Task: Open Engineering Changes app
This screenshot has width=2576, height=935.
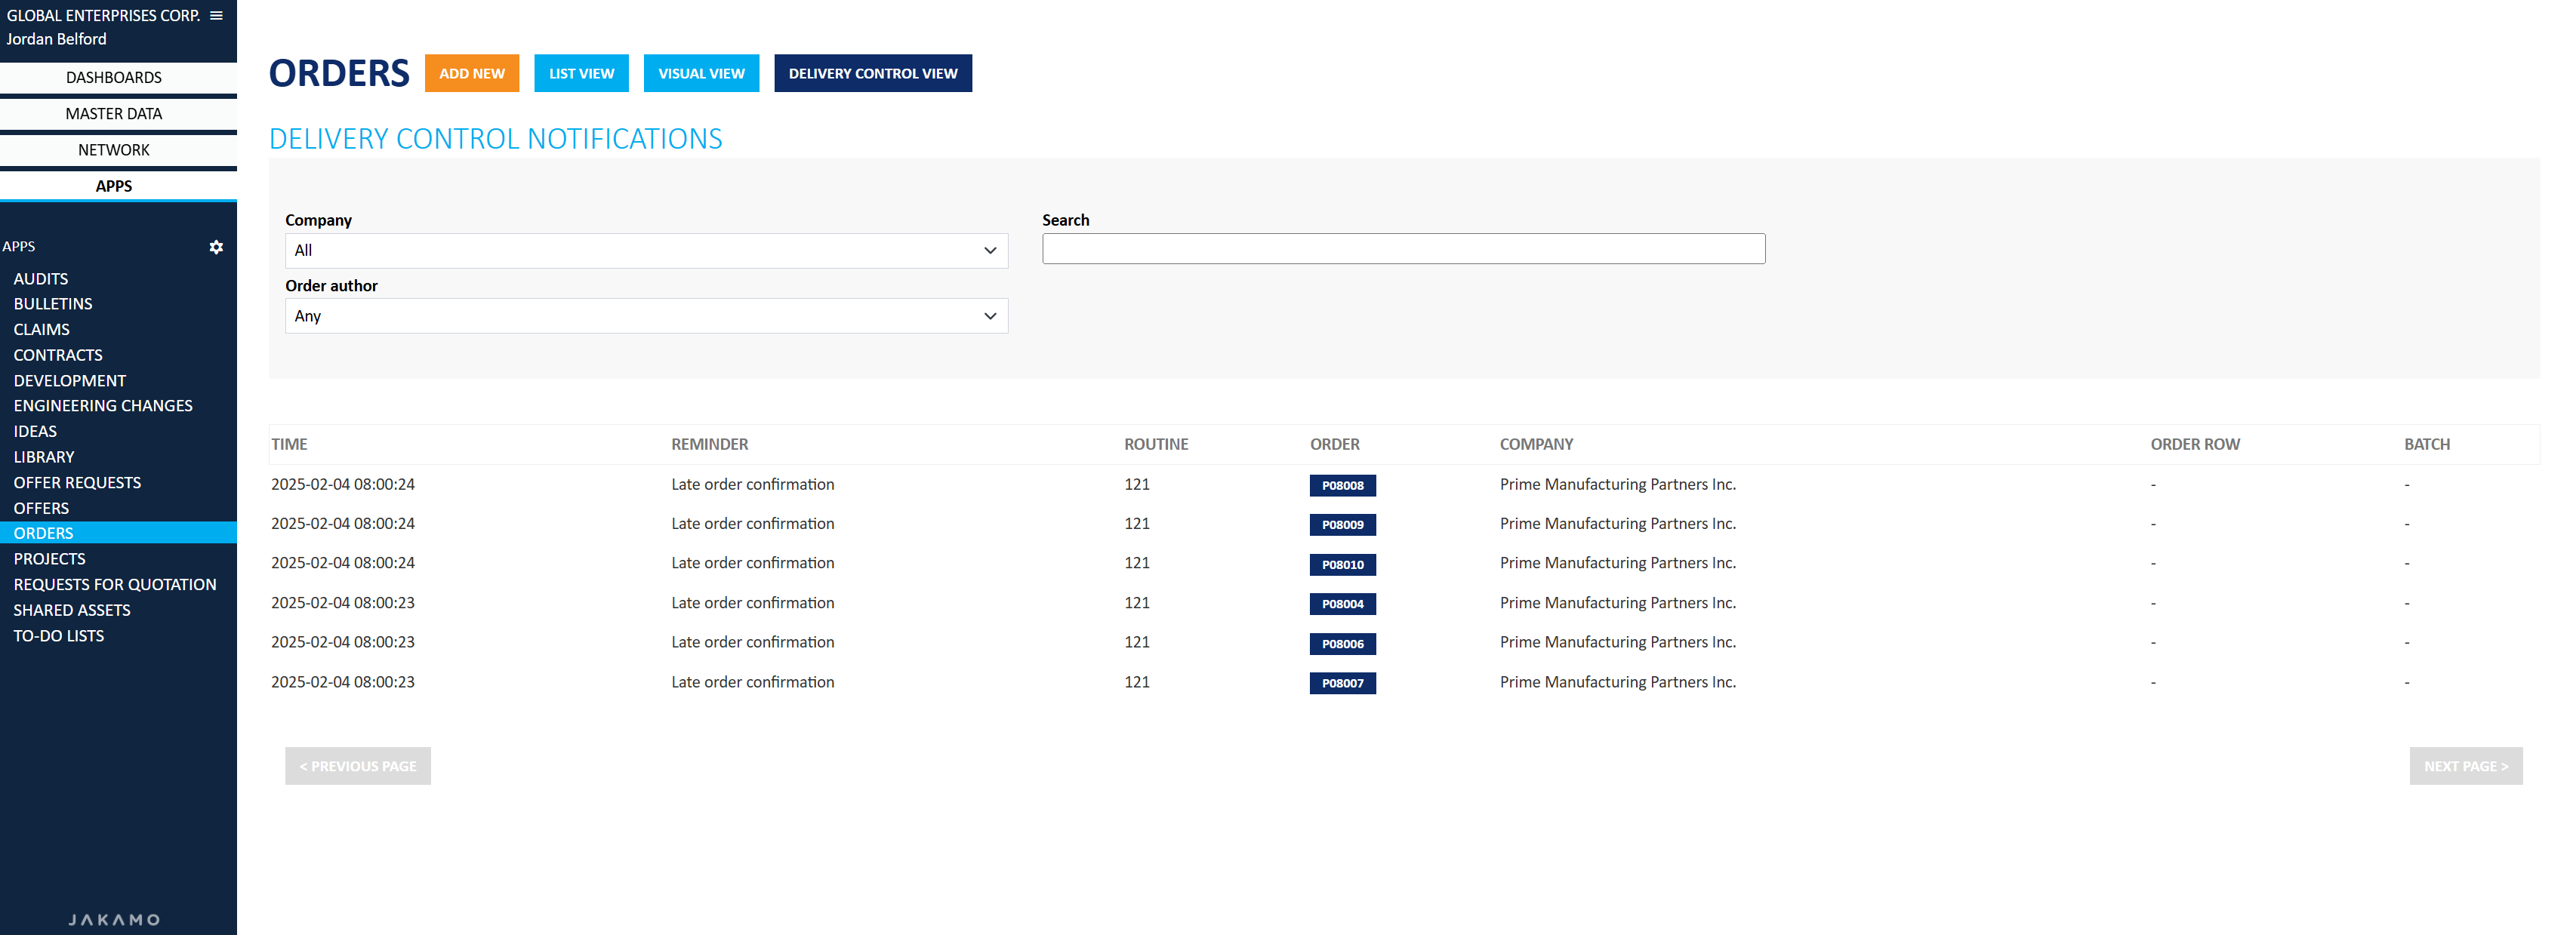Action: [103, 406]
